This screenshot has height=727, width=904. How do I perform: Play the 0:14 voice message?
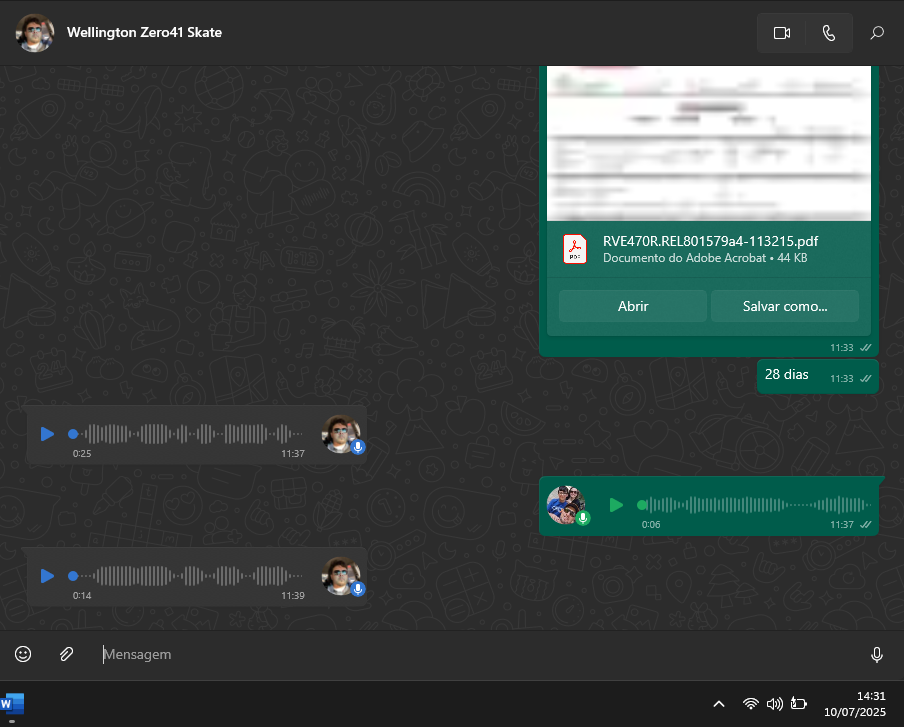[47, 576]
